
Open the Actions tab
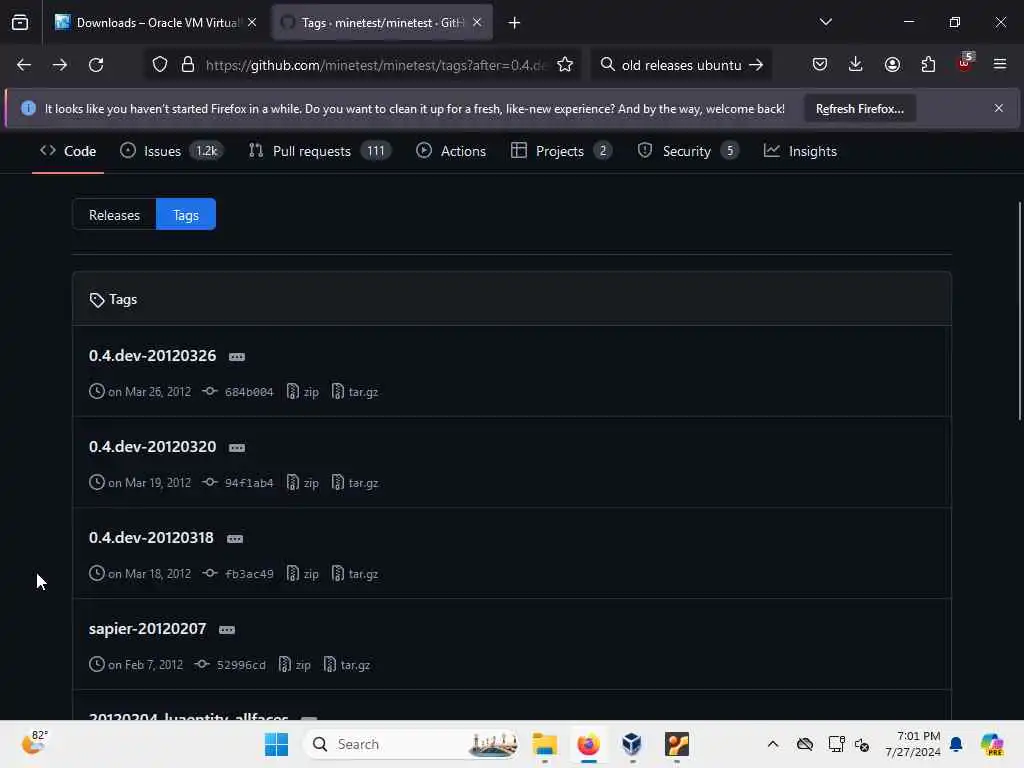[451, 151]
